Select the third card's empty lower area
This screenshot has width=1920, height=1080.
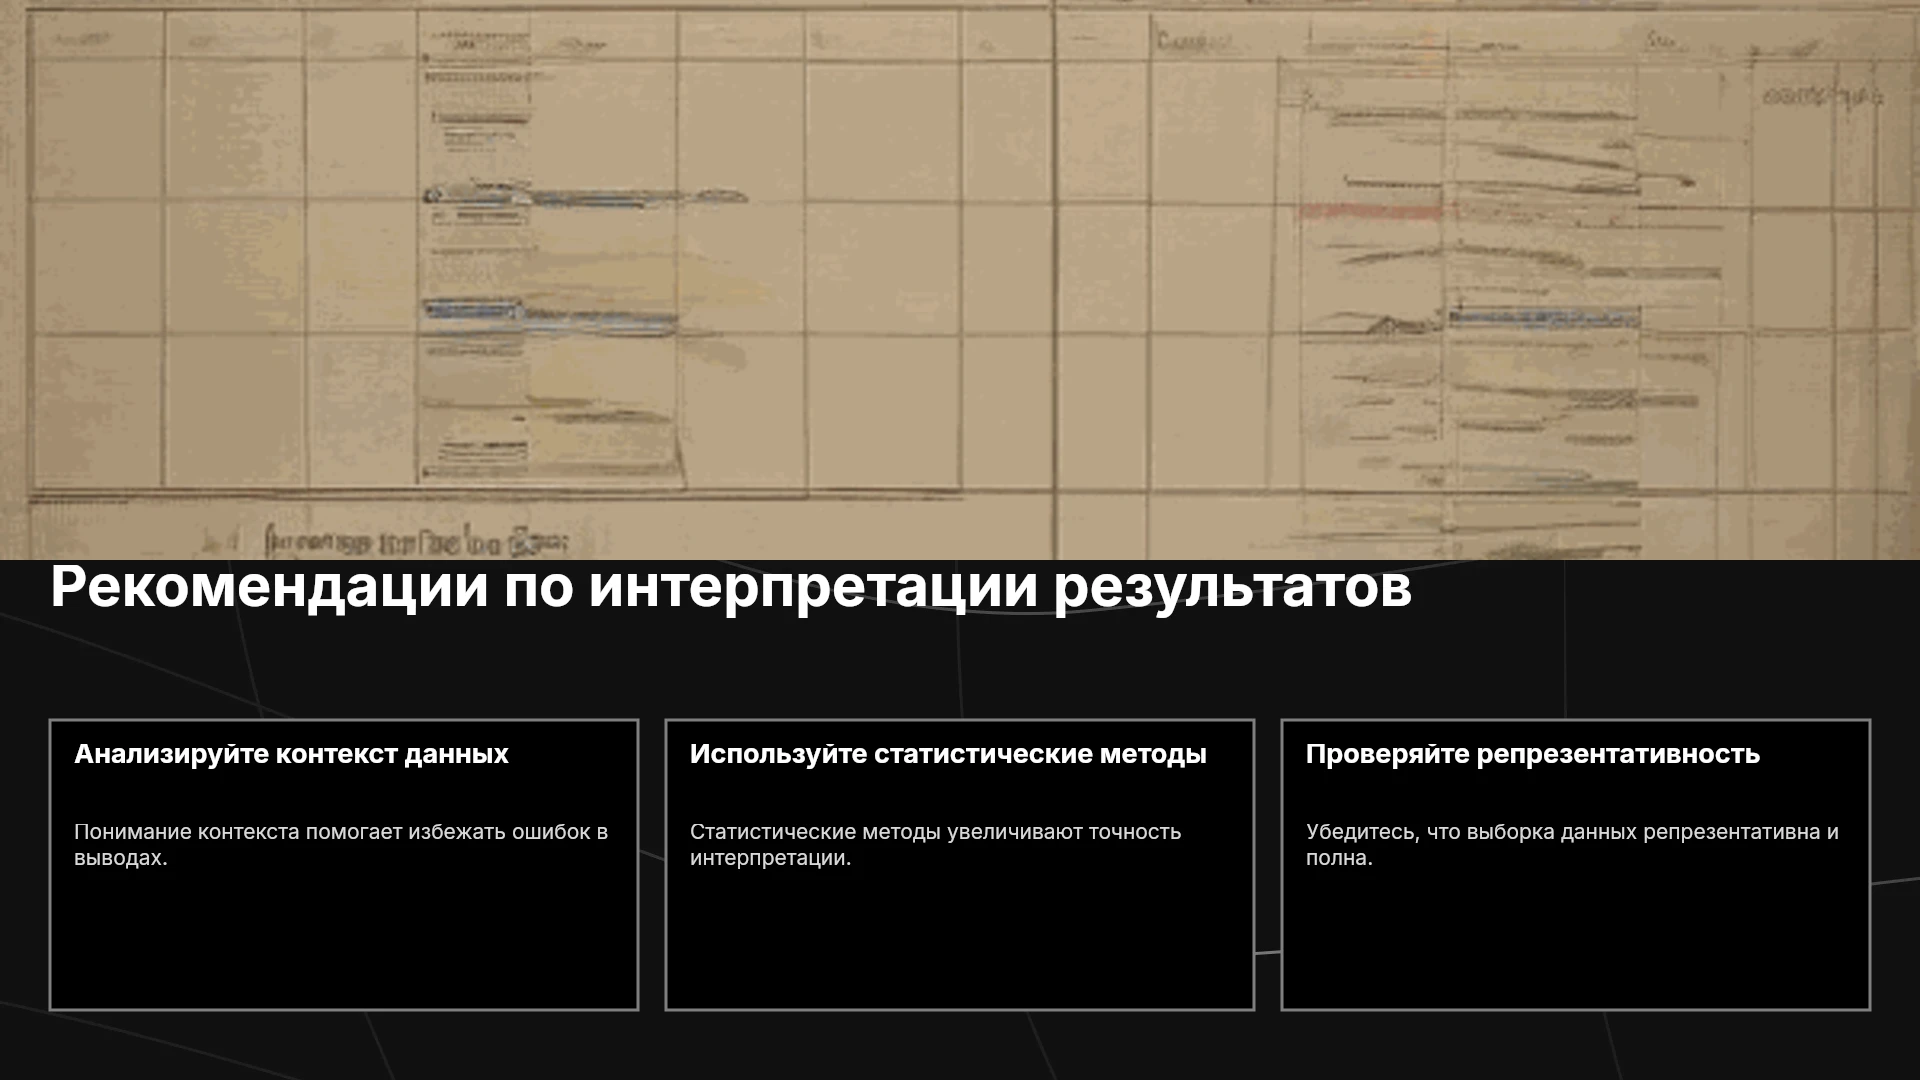click(1576, 940)
